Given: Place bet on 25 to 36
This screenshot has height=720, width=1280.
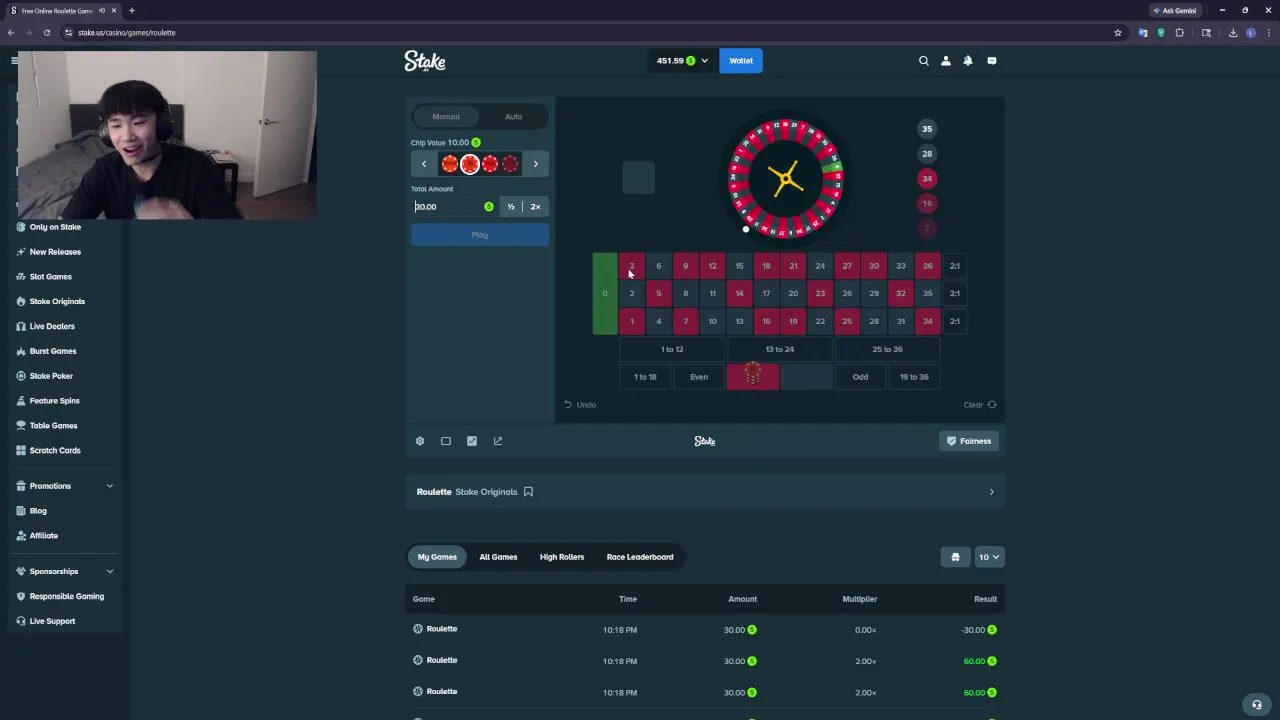Looking at the screenshot, I should tap(887, 350).
